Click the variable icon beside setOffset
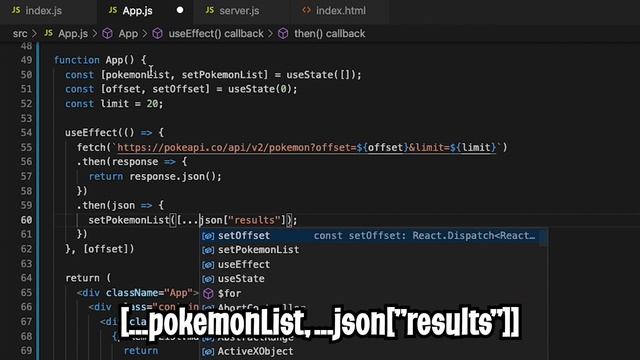This screenshot has height=360, width=640. [x=208, y=236]
